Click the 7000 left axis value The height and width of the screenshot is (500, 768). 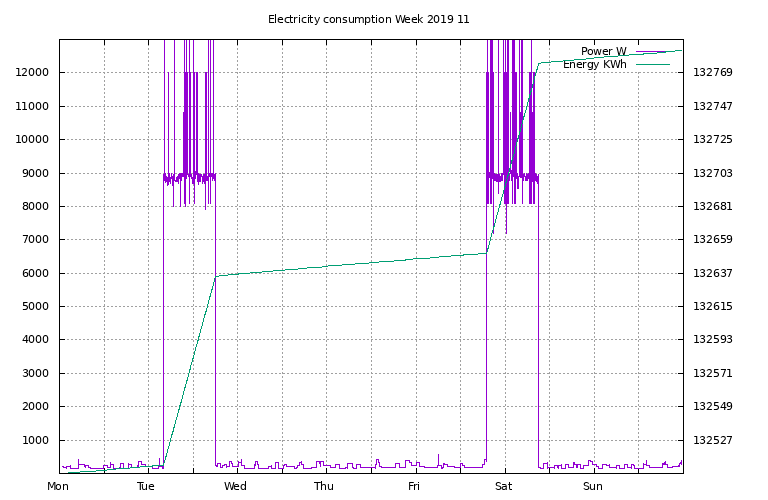point(36,239)
